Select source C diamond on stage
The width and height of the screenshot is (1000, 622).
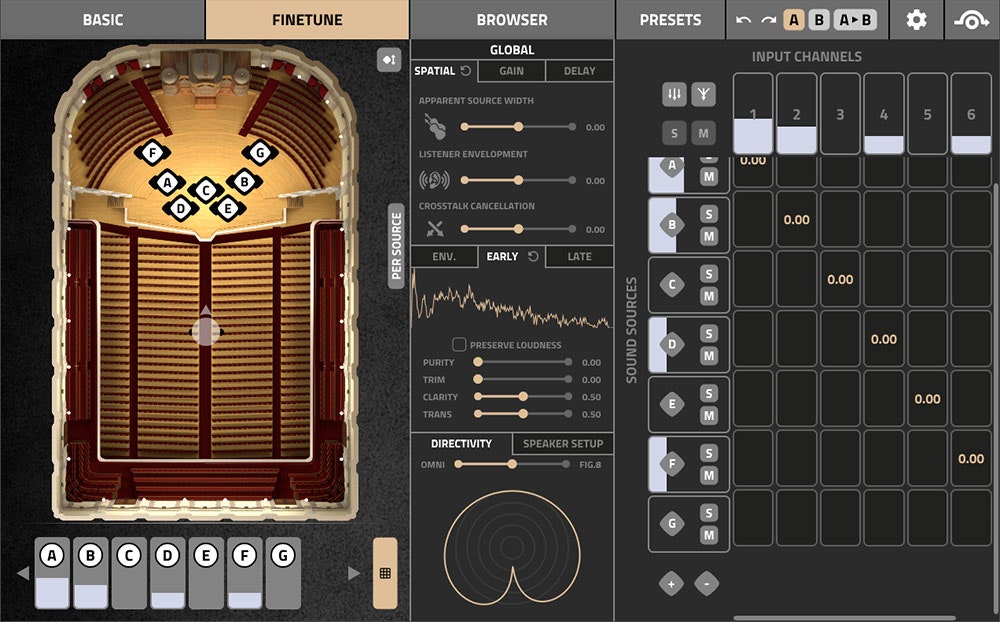tap(205, 190)
